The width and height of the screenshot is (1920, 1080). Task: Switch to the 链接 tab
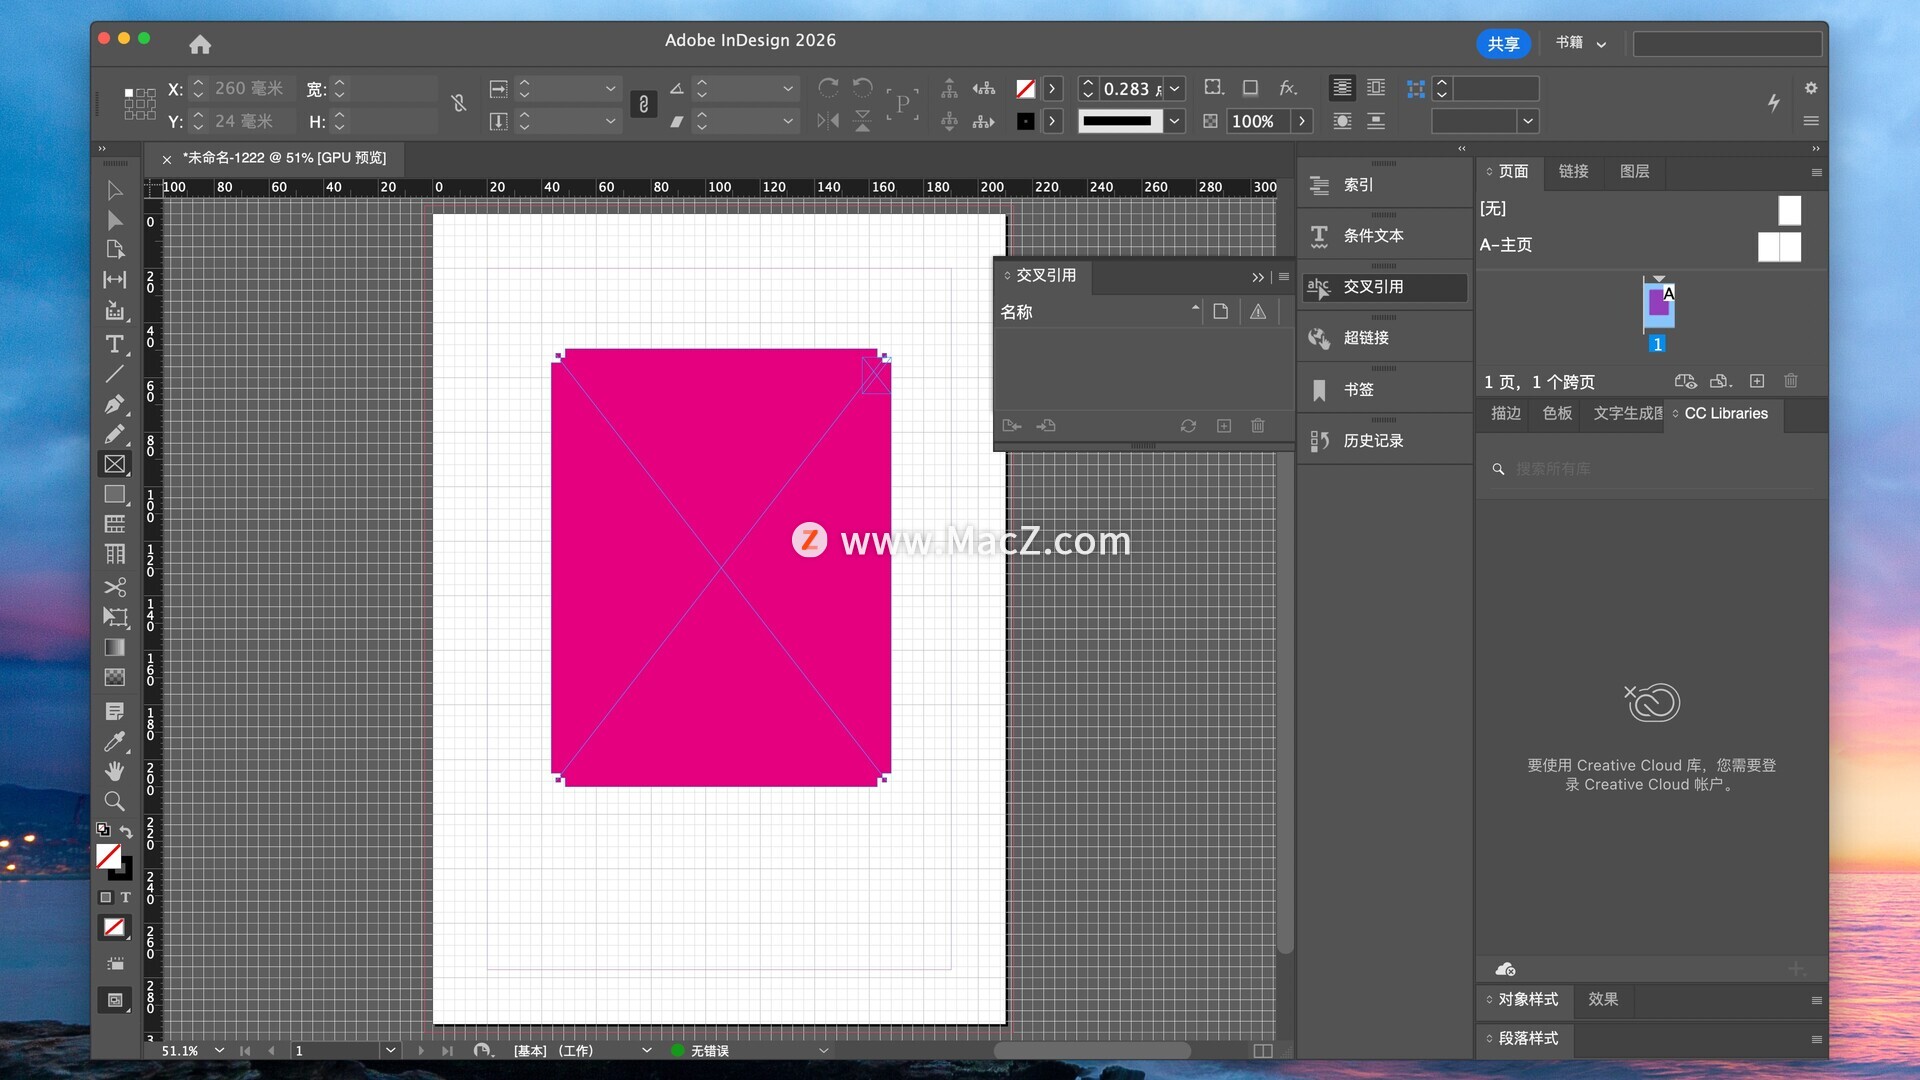tap(1573, 172)
